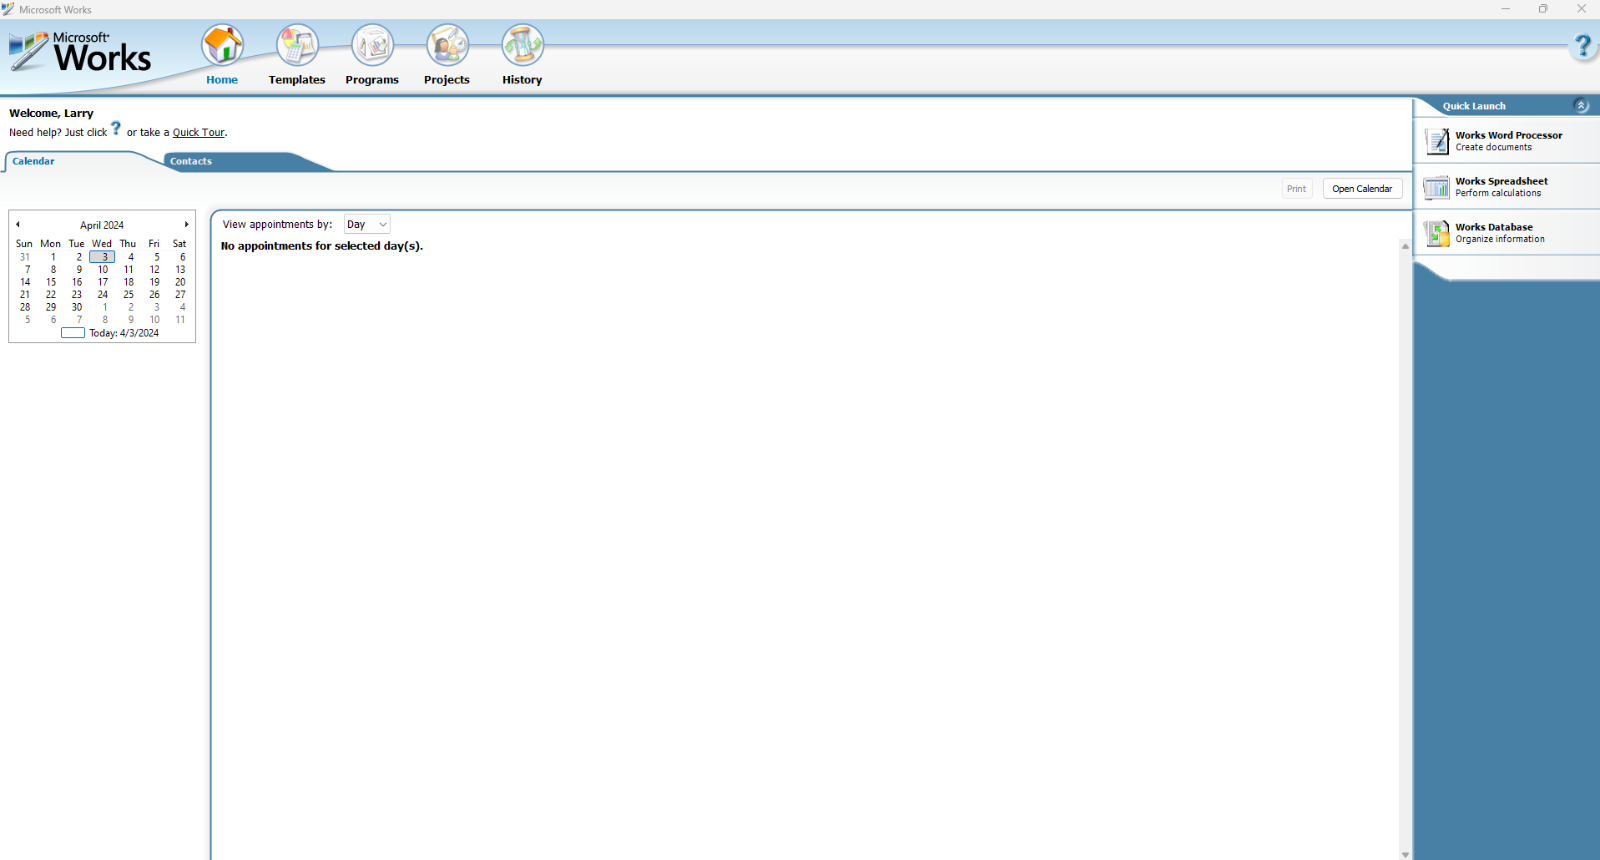Screen dimensions: 1600x860
Task: Select April 21 in the mini calendar
Action: point(25,295)
